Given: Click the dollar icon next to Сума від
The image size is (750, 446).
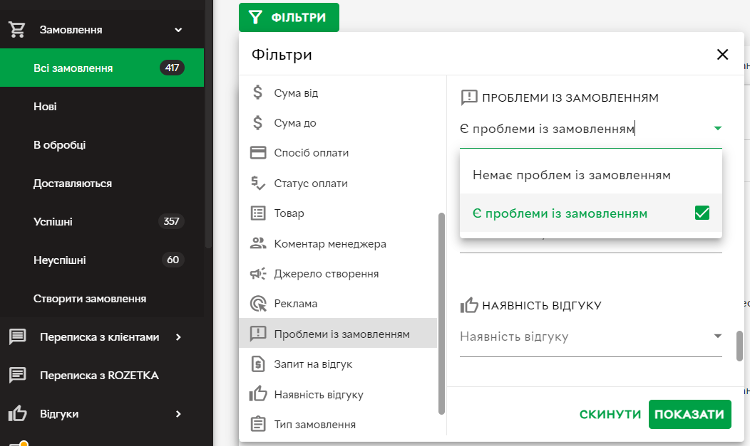Looking at the screenshot, I should pos(258,92).
